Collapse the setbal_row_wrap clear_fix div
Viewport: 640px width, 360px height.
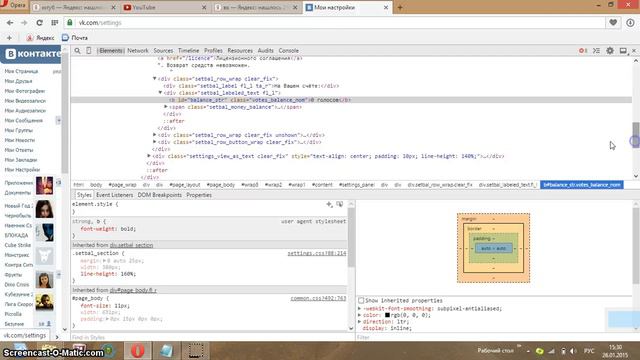pyautogui.click(x=155, y=78)
